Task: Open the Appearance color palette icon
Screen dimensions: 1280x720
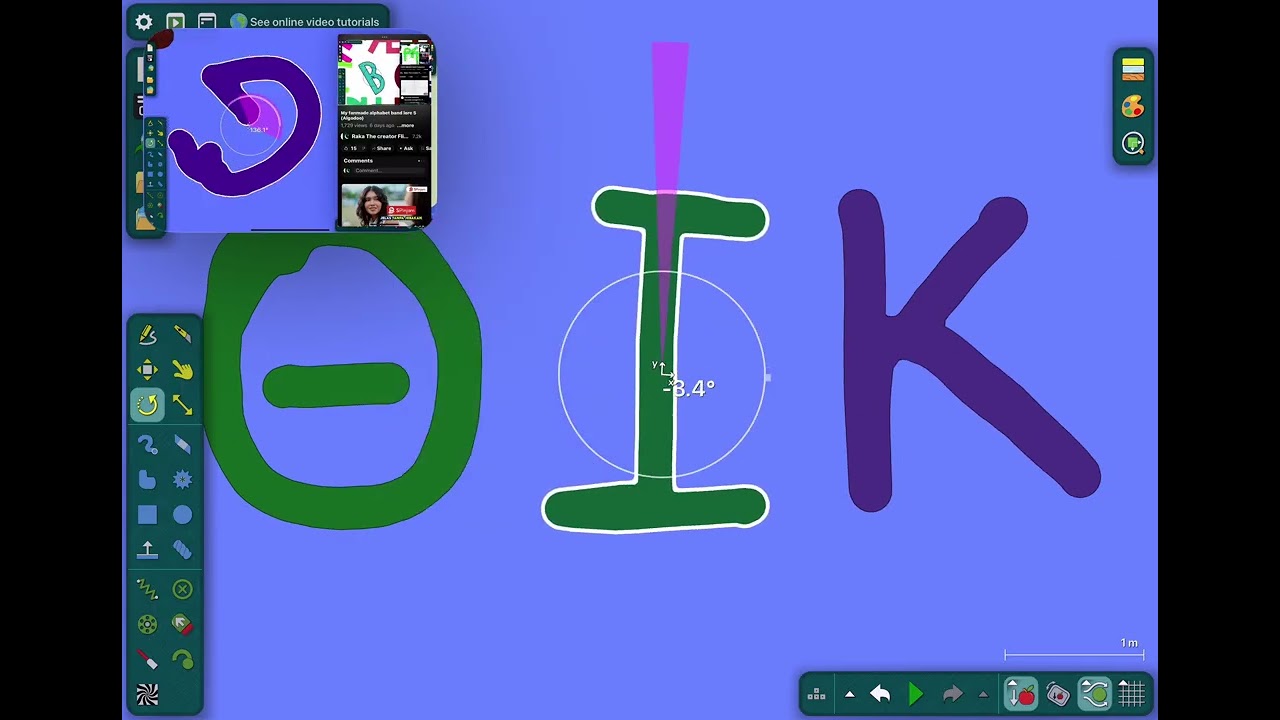Action: (1133, 106)
